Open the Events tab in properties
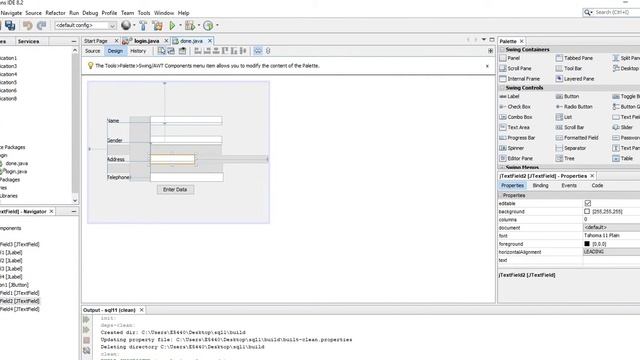The height and width of the screenshot is (360, 640). coord(569,185)
